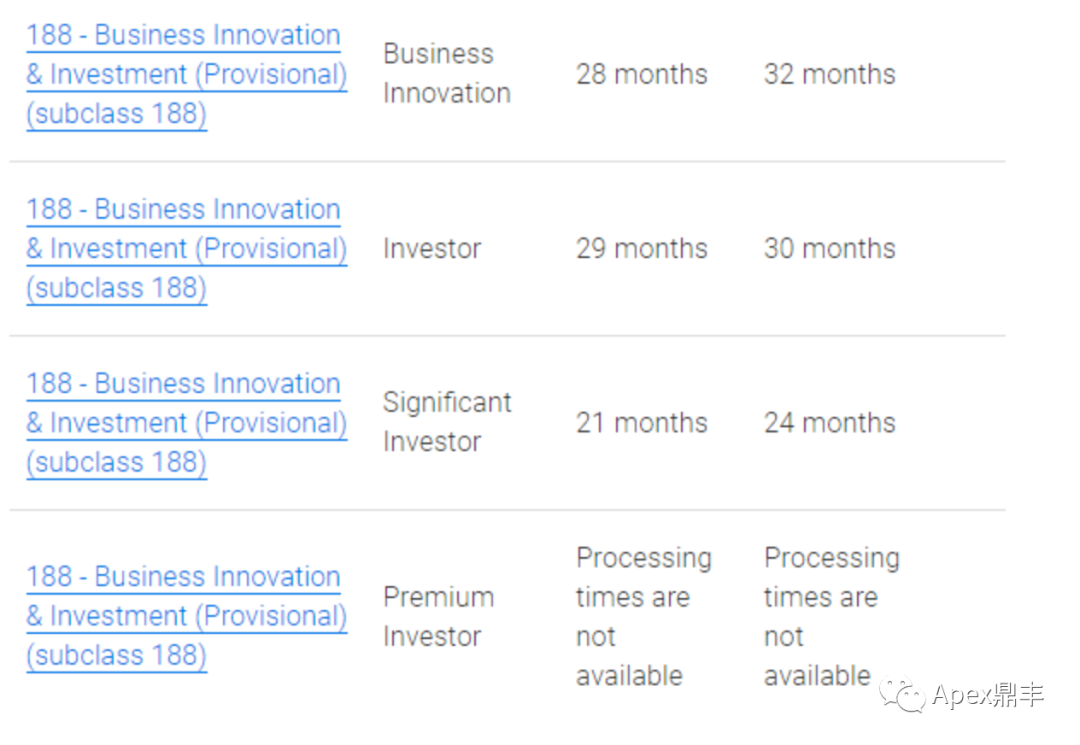Screen dimensions: 1080x745
Task: Click divider line above Premium Investor row
Action: point(508,510)
